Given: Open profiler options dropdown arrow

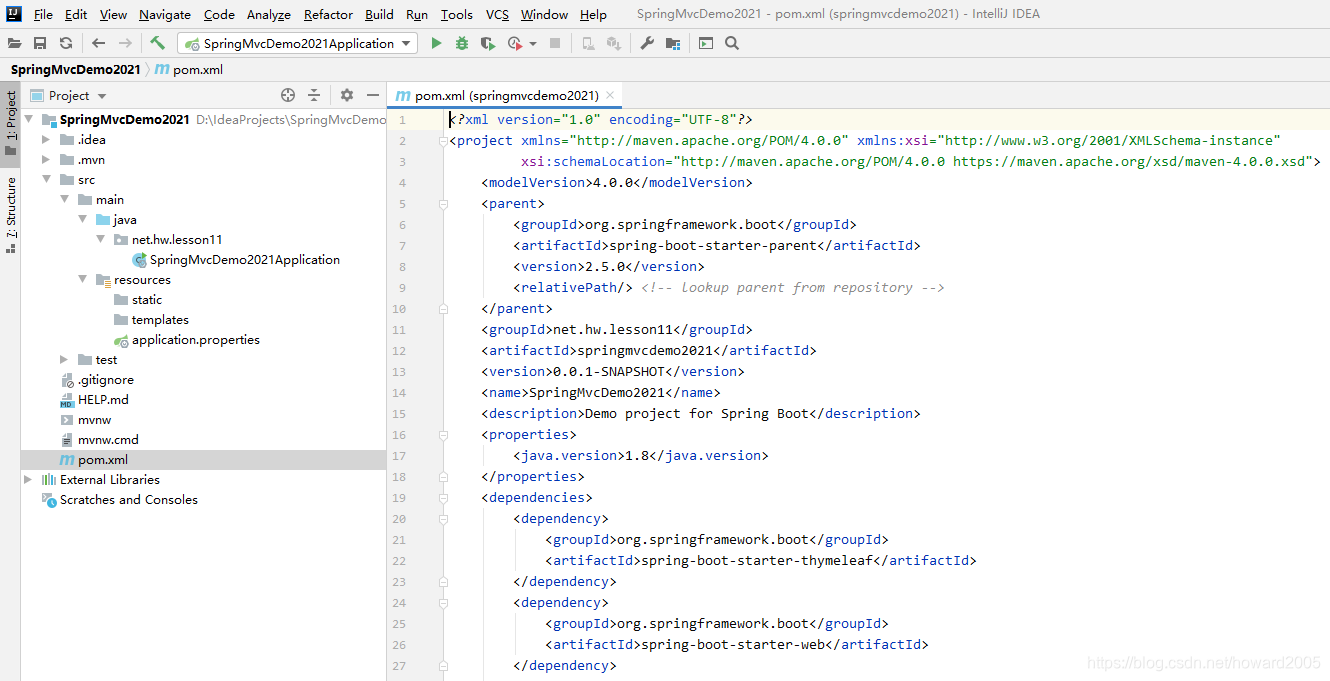Looking at the screenshot, I should (x=533, y=44).
